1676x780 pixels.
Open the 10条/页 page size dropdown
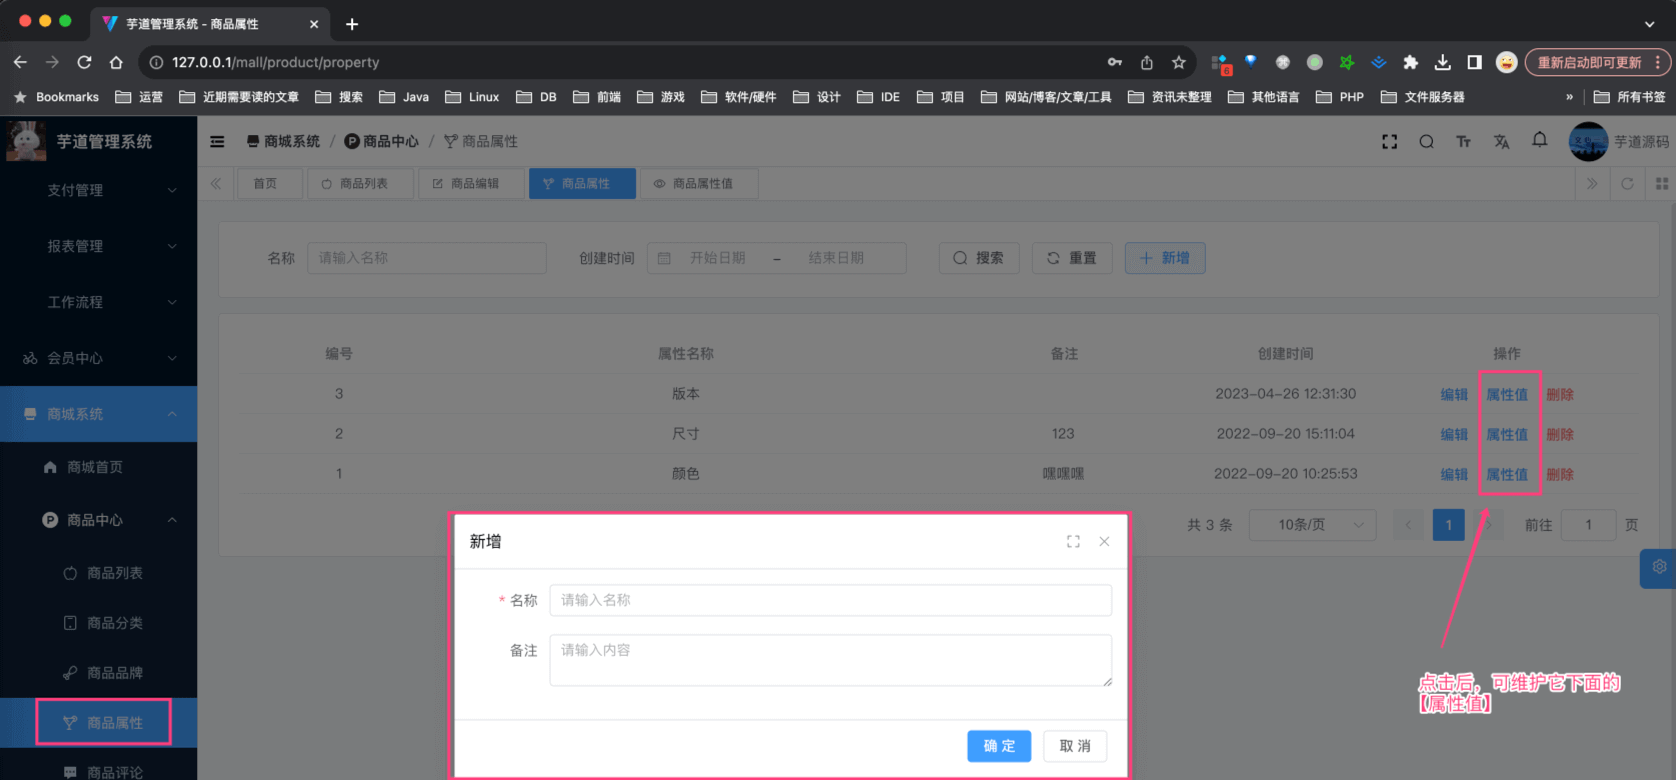tap(1312, 525)
